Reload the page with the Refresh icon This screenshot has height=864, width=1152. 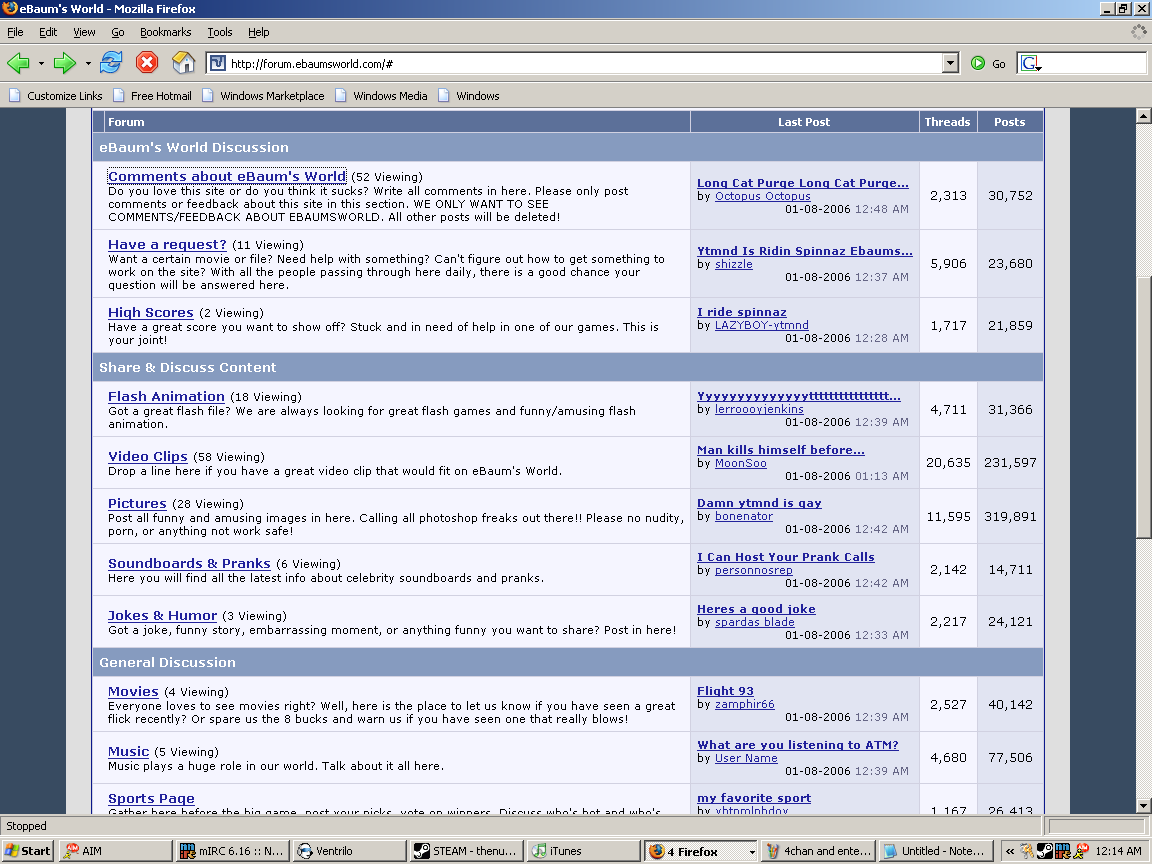(x=111, y=63)
